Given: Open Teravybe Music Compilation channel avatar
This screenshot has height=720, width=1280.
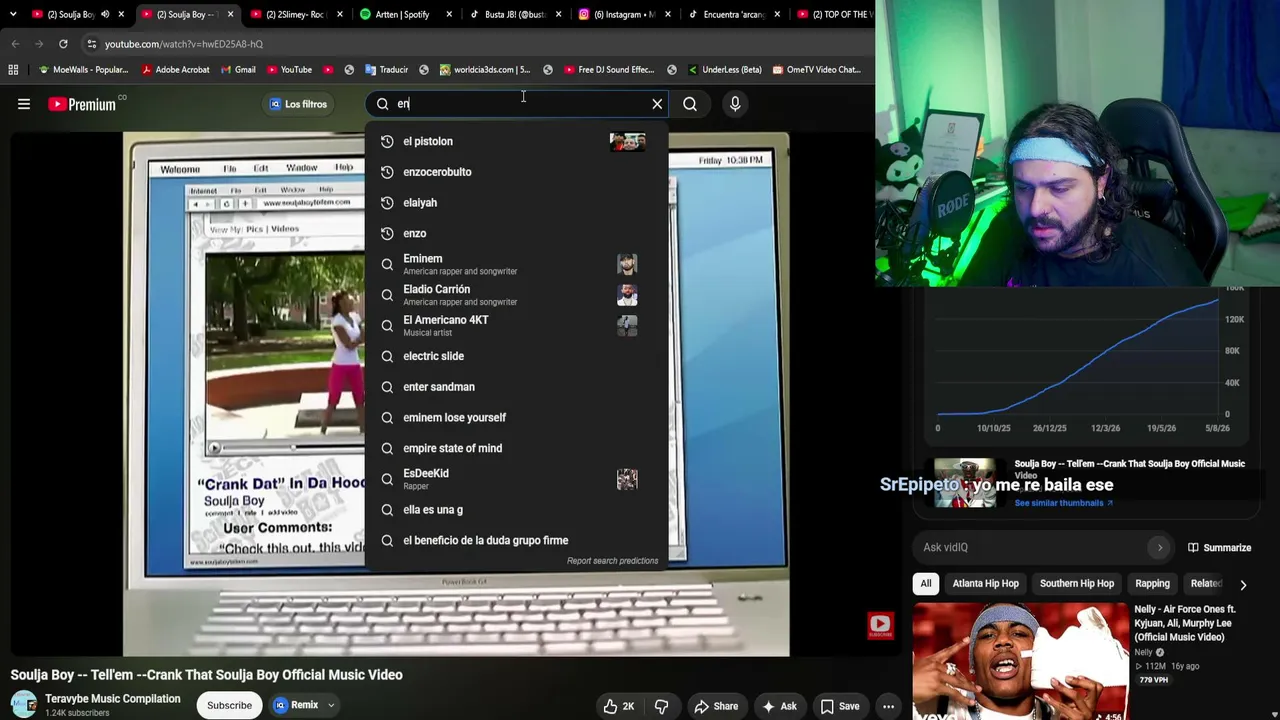Looking at the screenshot, I should (x=24, y=705).
